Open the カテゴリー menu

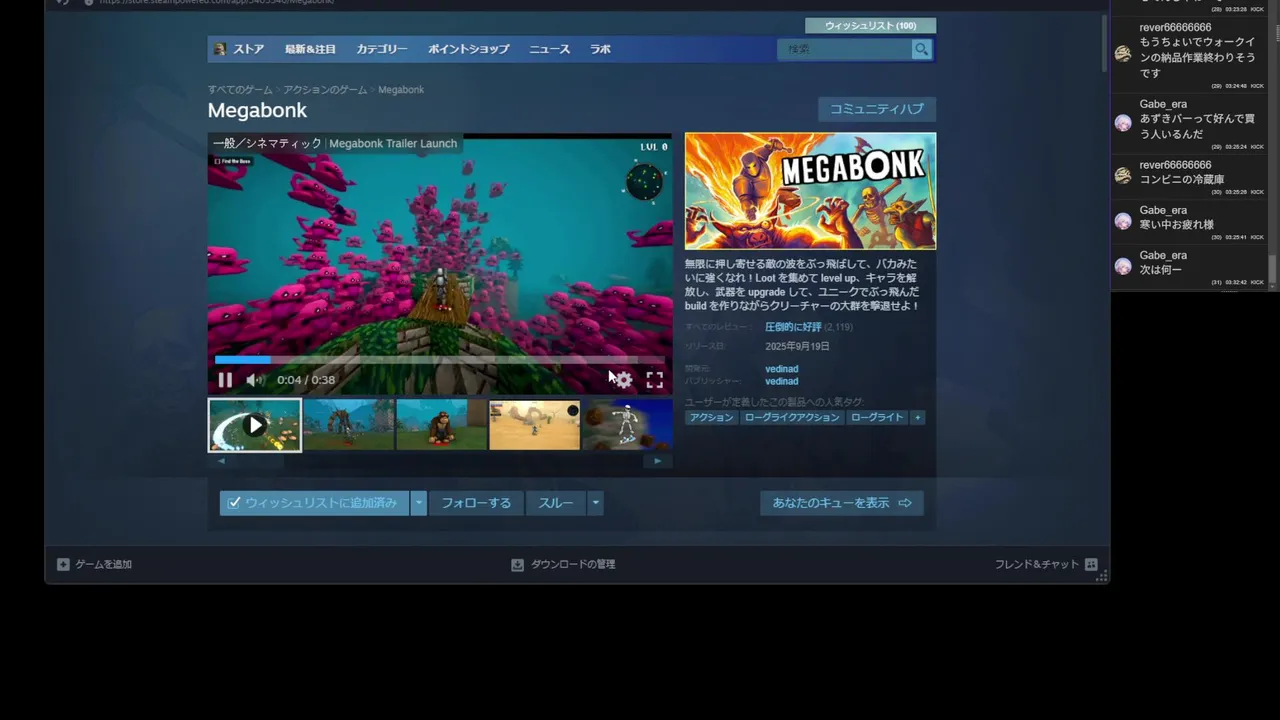pos(382,49)
